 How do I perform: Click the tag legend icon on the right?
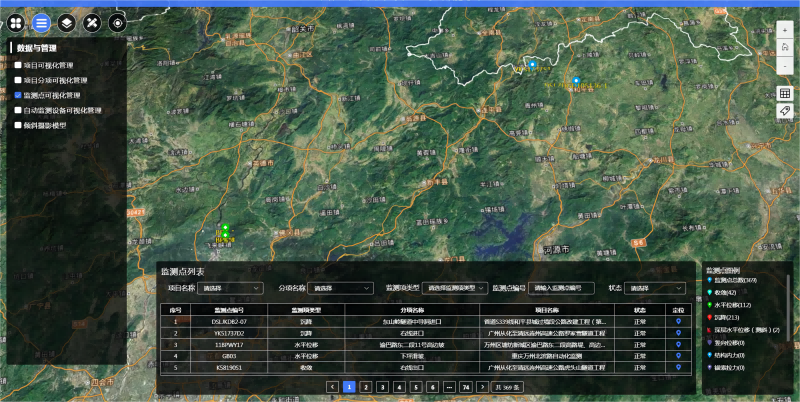point(785,111)
